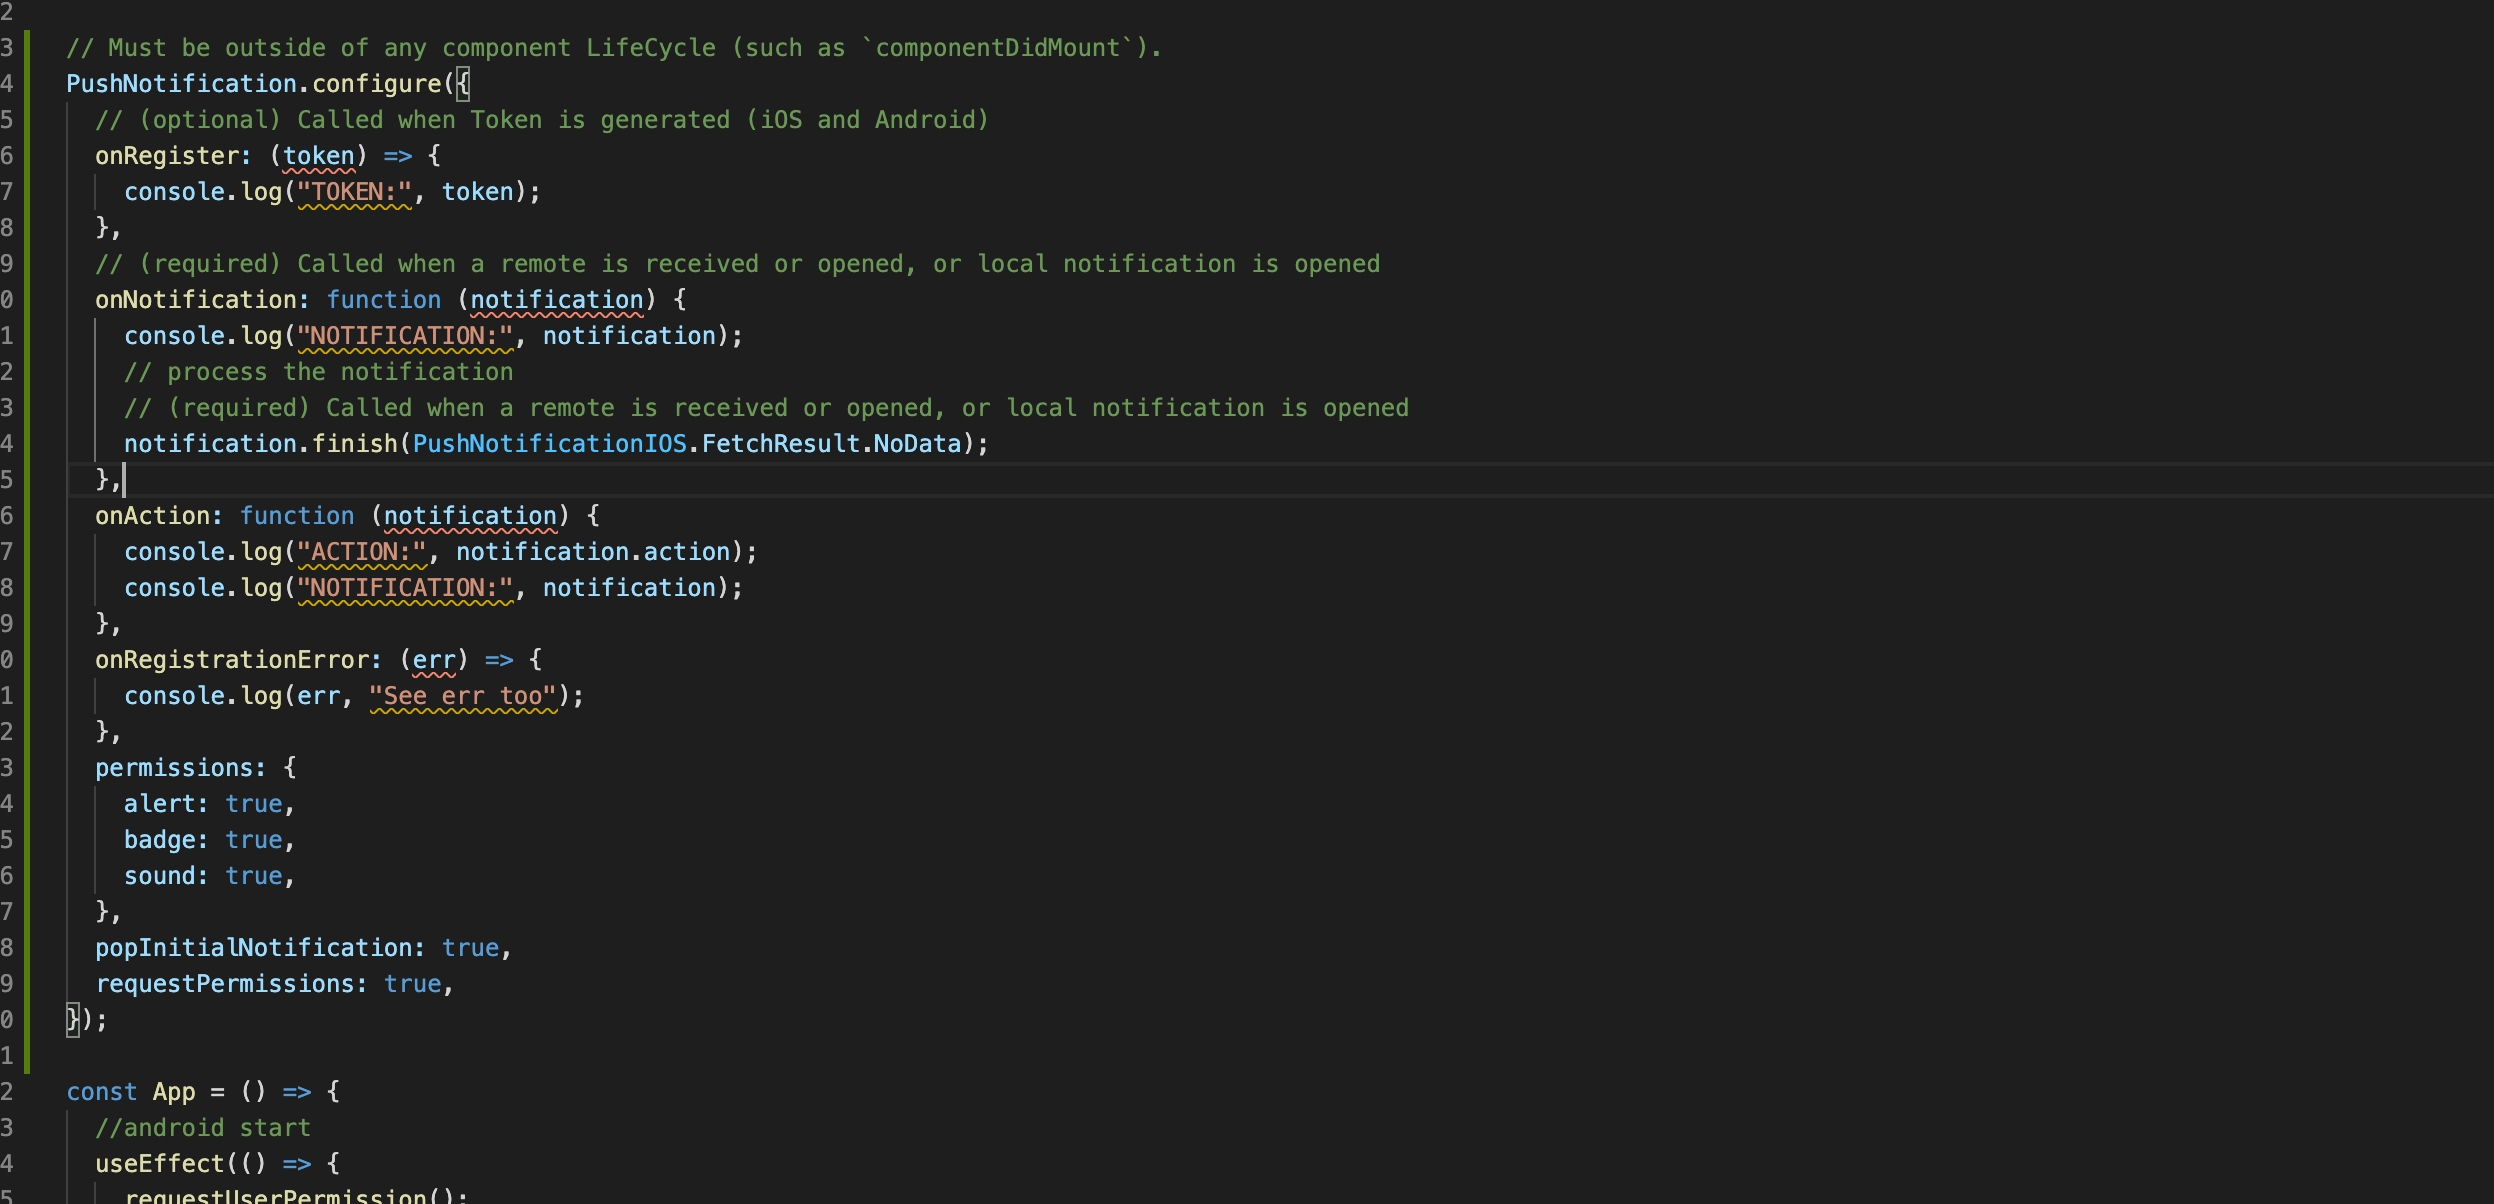Click the underlined token parameter in onRegister

(x=319, y=155)
